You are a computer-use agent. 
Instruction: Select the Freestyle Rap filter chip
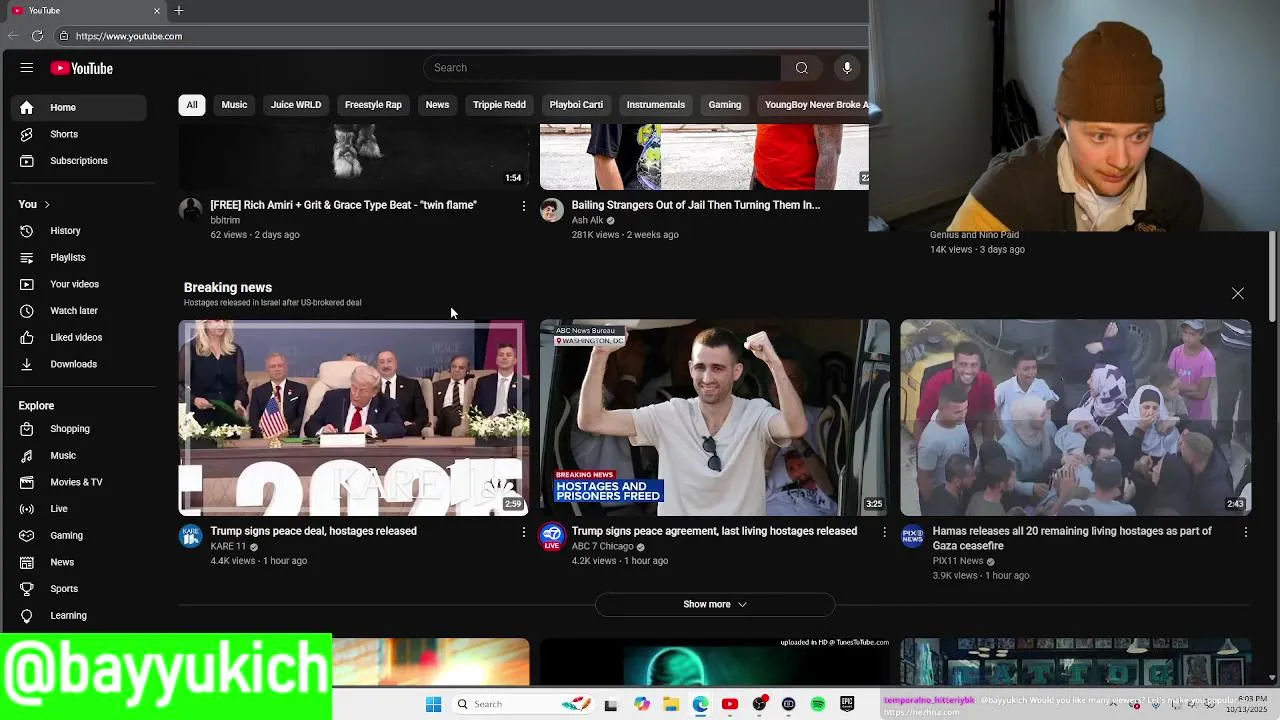373,105
